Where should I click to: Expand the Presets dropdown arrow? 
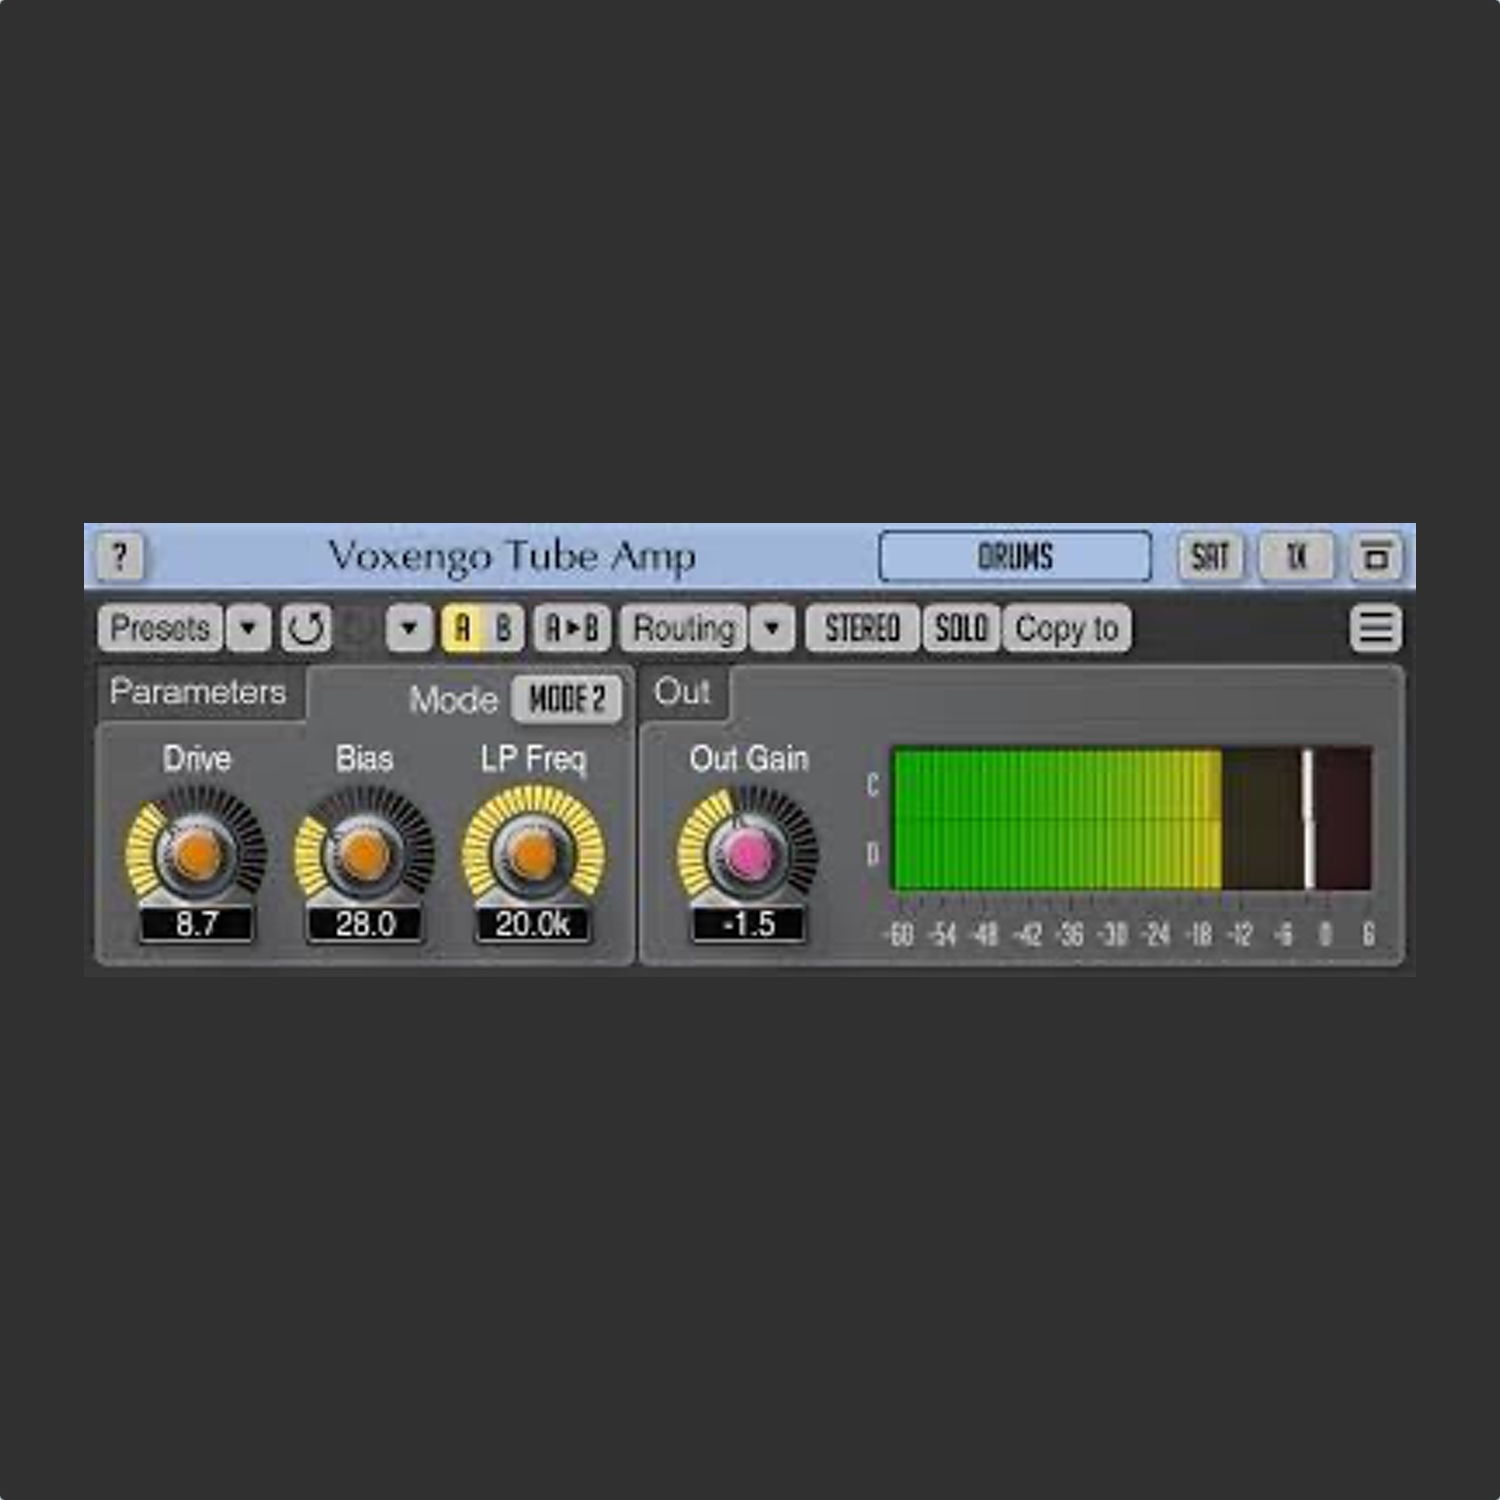click(x=248, y=629)
